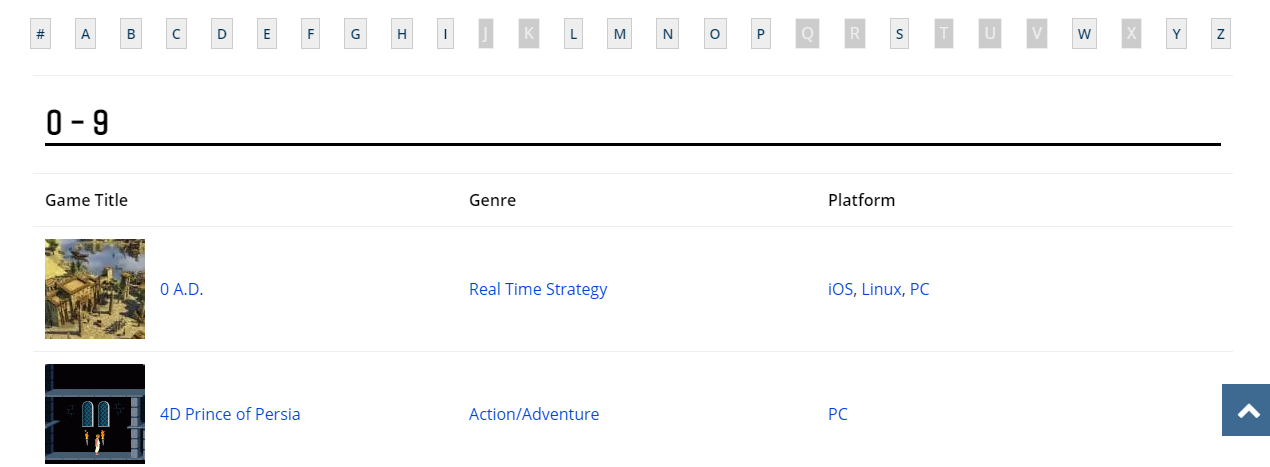Open the 0 A.D. game thumbnail
Viewport: 1270px width, 467px height.
[x=95, y=289]
